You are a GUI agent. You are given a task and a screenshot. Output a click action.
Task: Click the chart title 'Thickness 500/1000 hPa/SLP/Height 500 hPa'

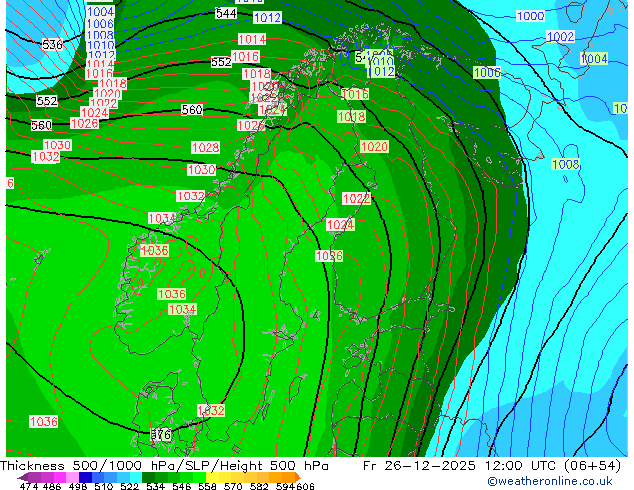coord(164,466)
